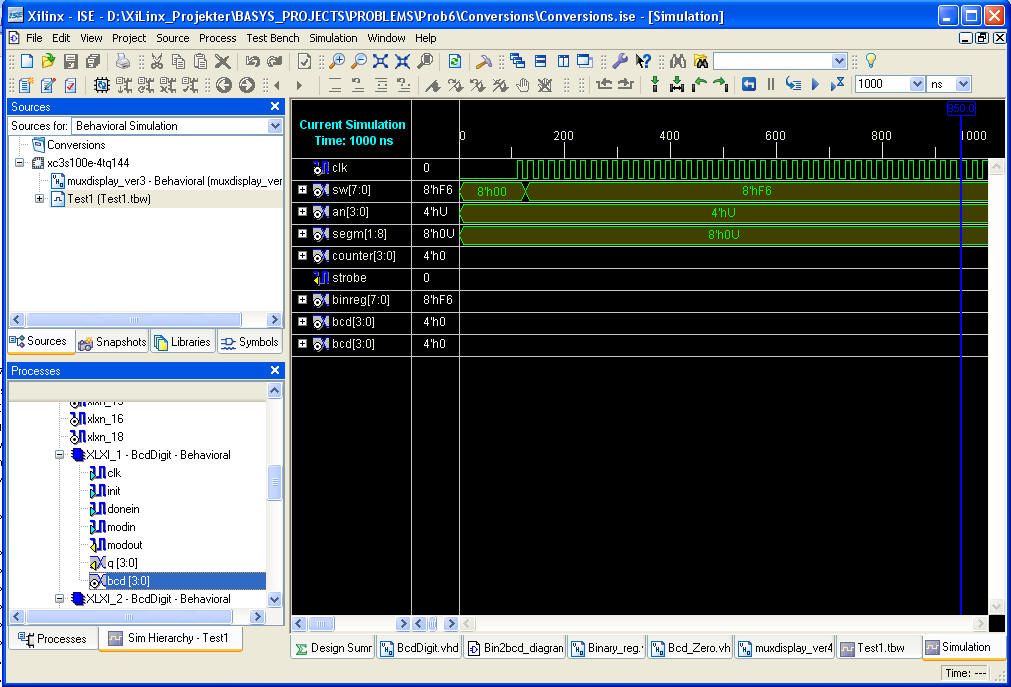Viewport: 1011px width, 687px height.
Task: Click the hammer icon in the toolbar
Action: click(x=484, y=61)
